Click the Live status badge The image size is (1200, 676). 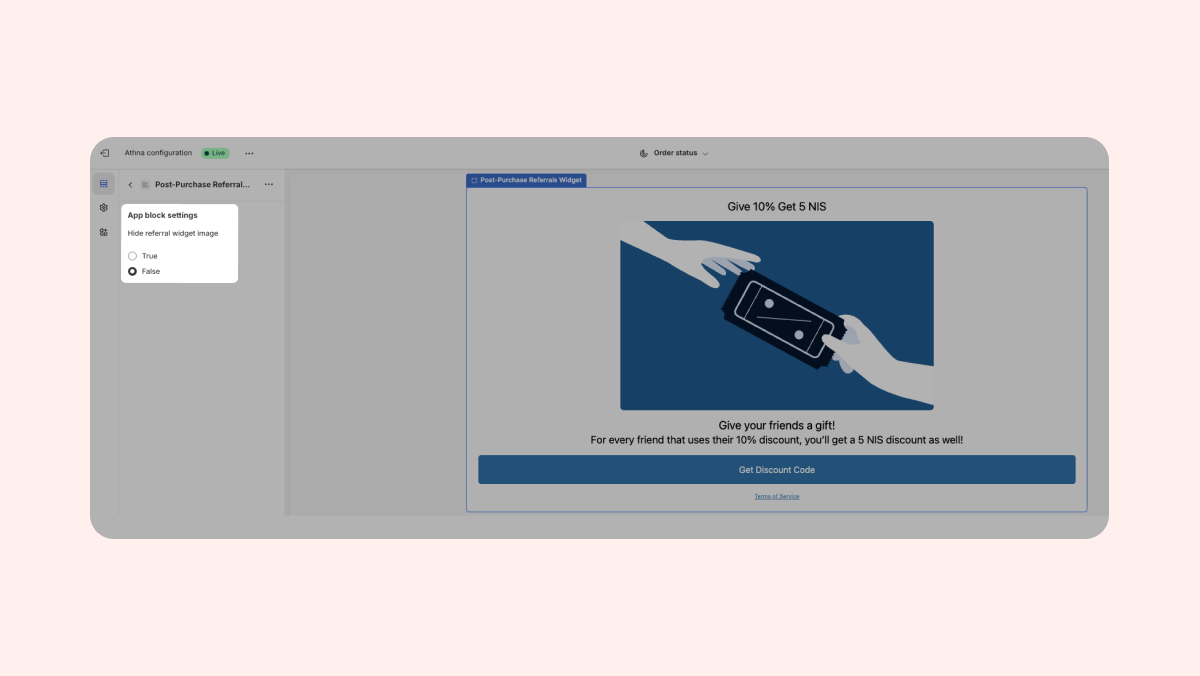coord(215,153)
